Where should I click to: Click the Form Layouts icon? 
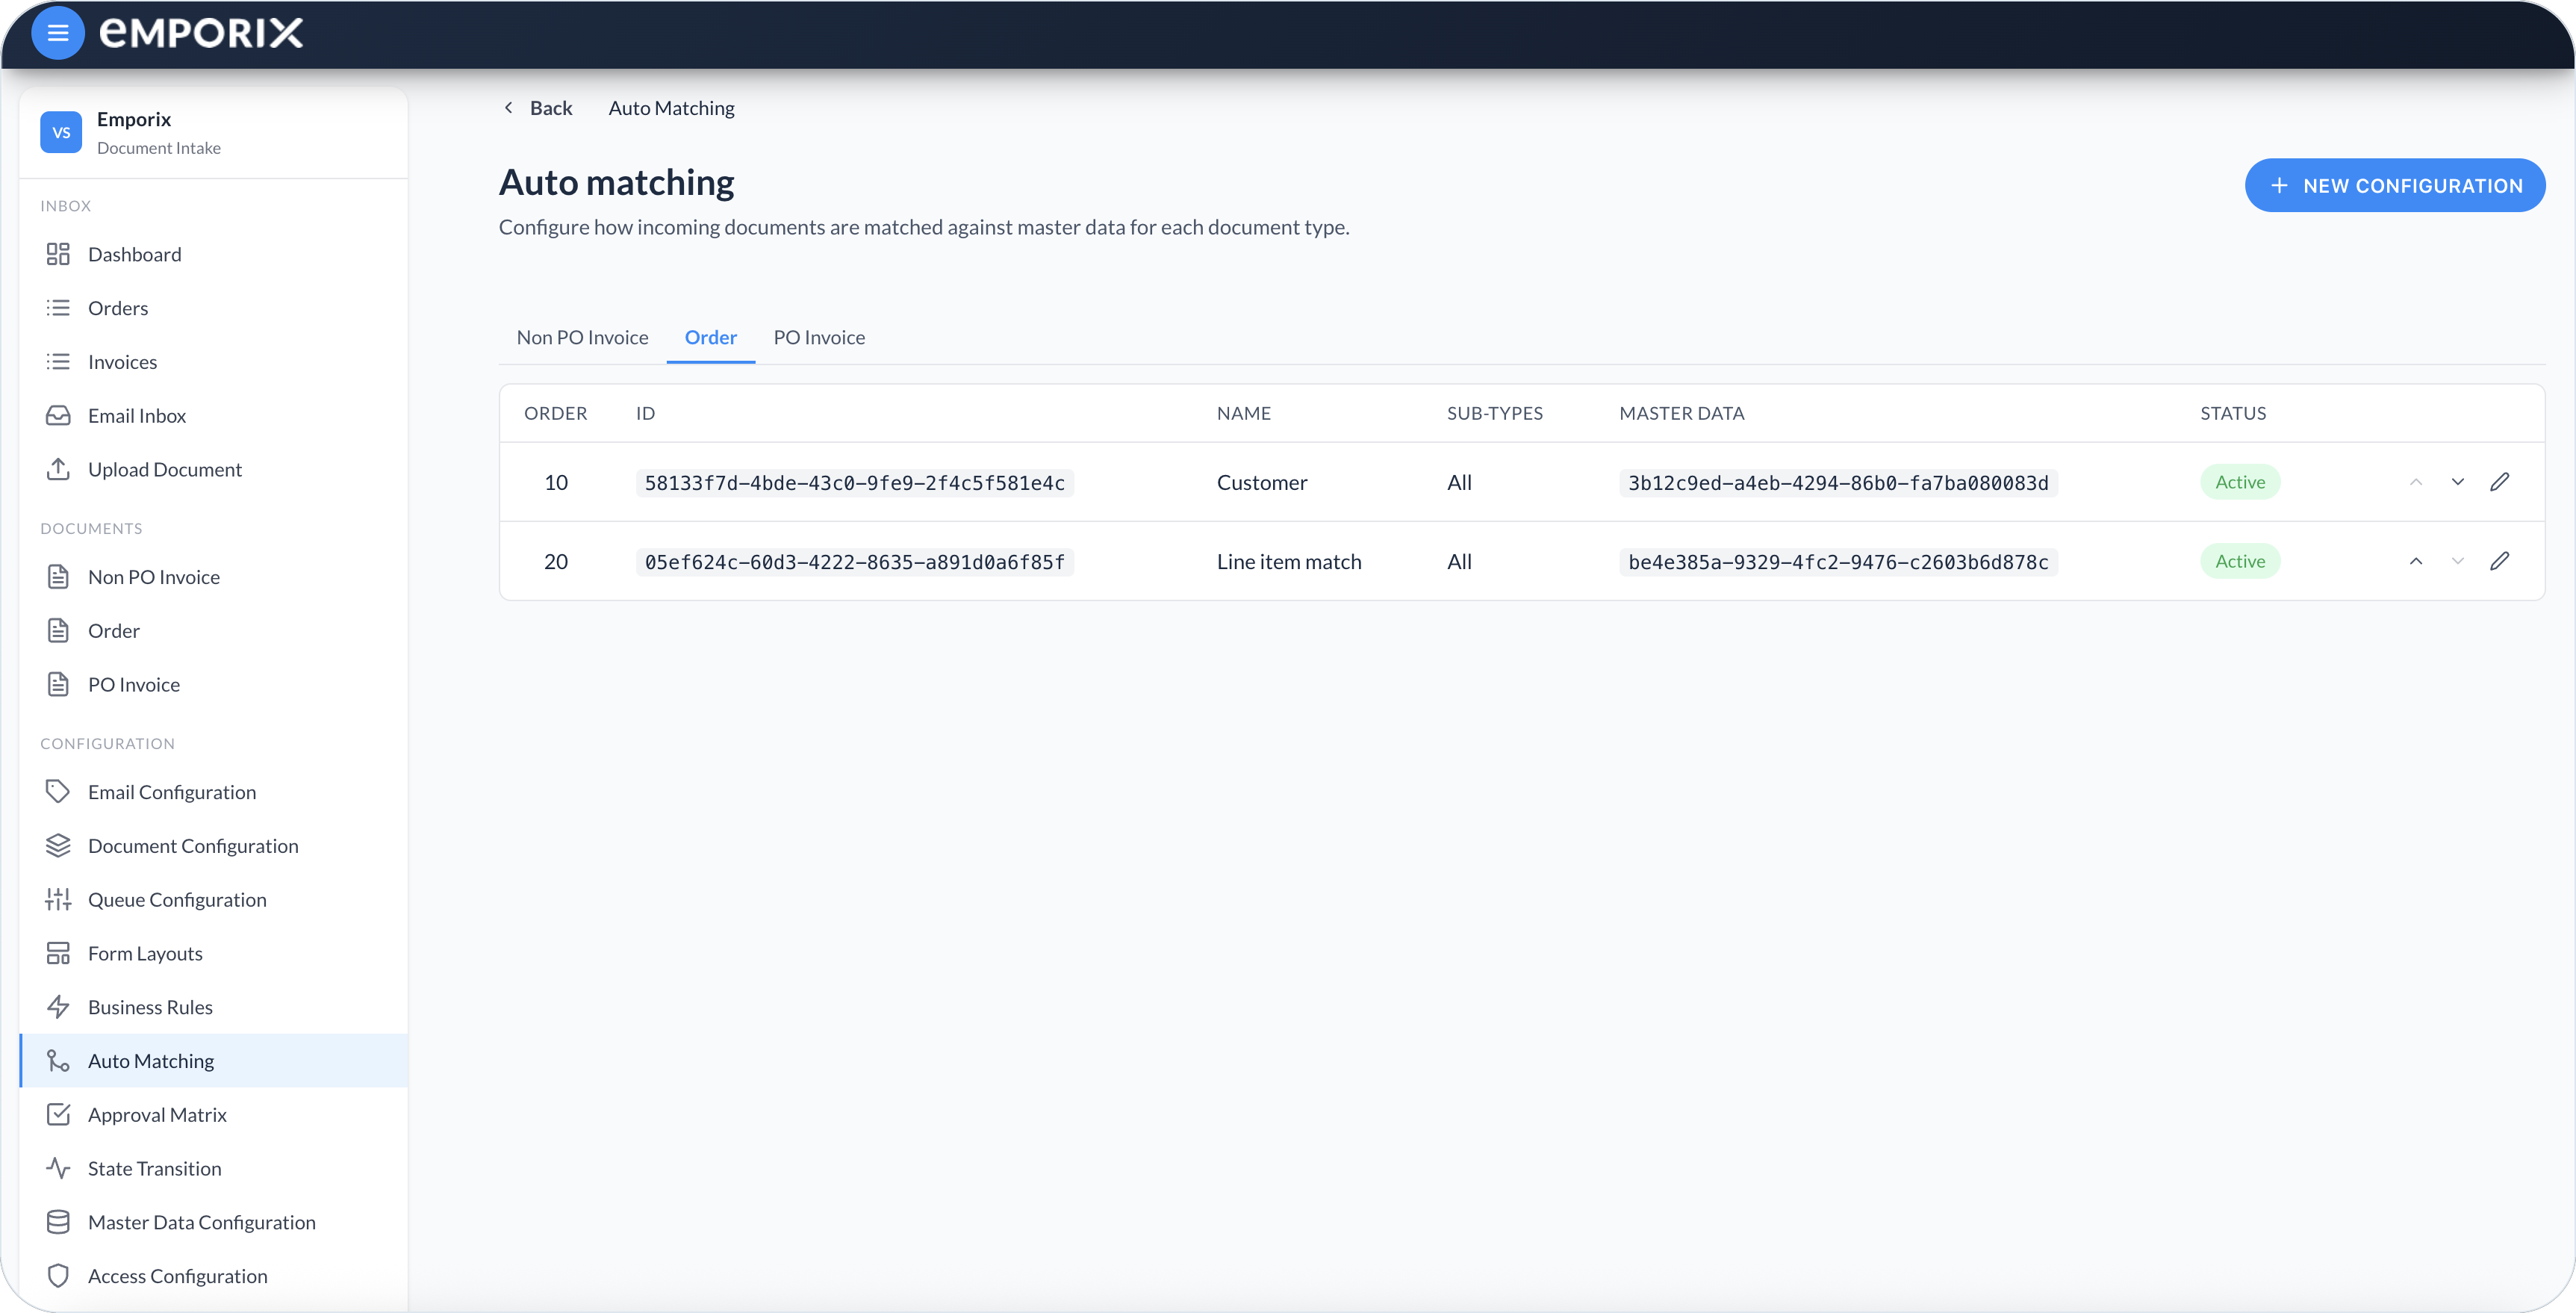coord(58,953)
